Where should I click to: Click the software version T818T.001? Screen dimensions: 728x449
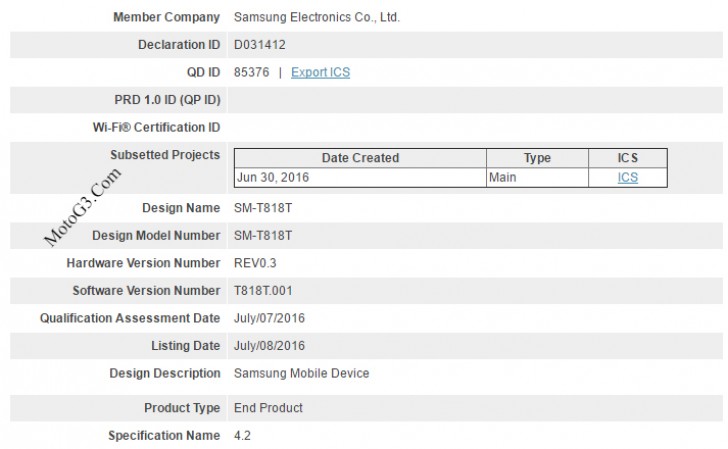[x=263, y=291]
